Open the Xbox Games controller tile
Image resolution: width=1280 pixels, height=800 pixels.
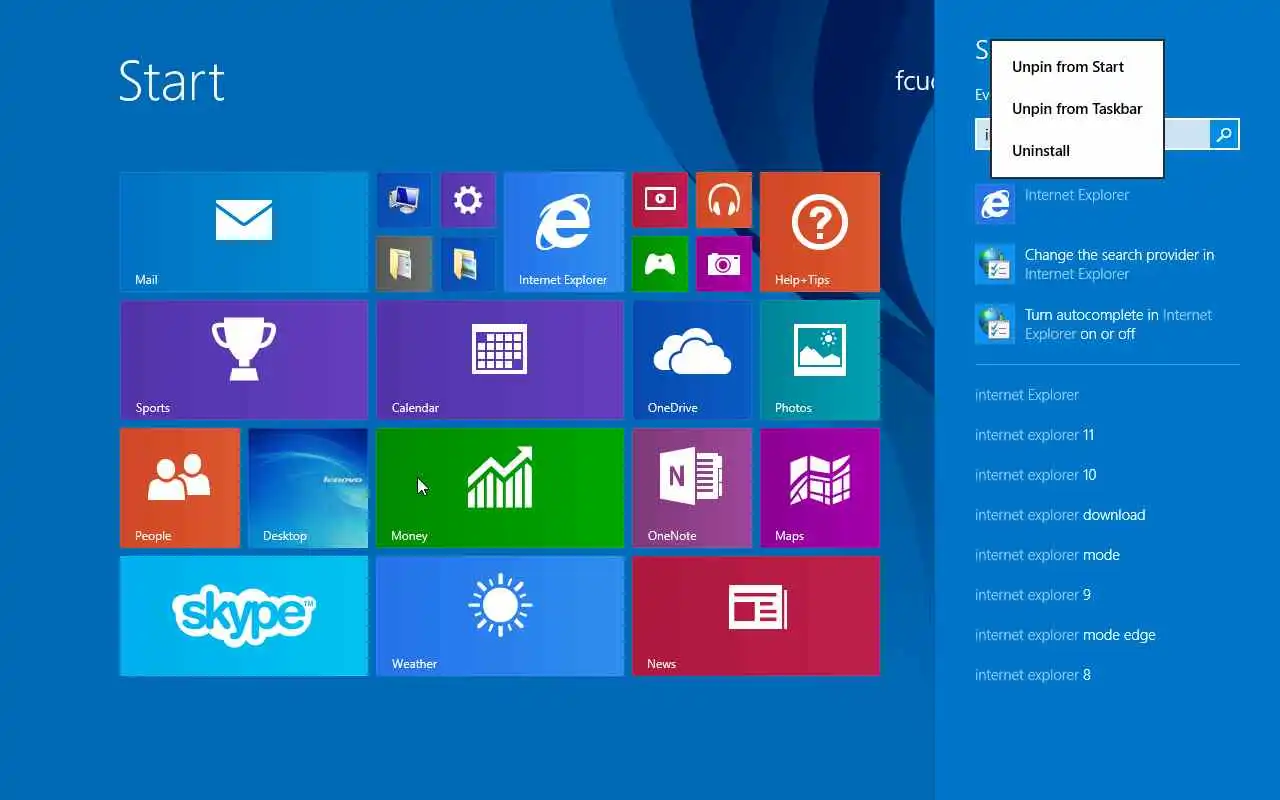[x=660, y=264]
